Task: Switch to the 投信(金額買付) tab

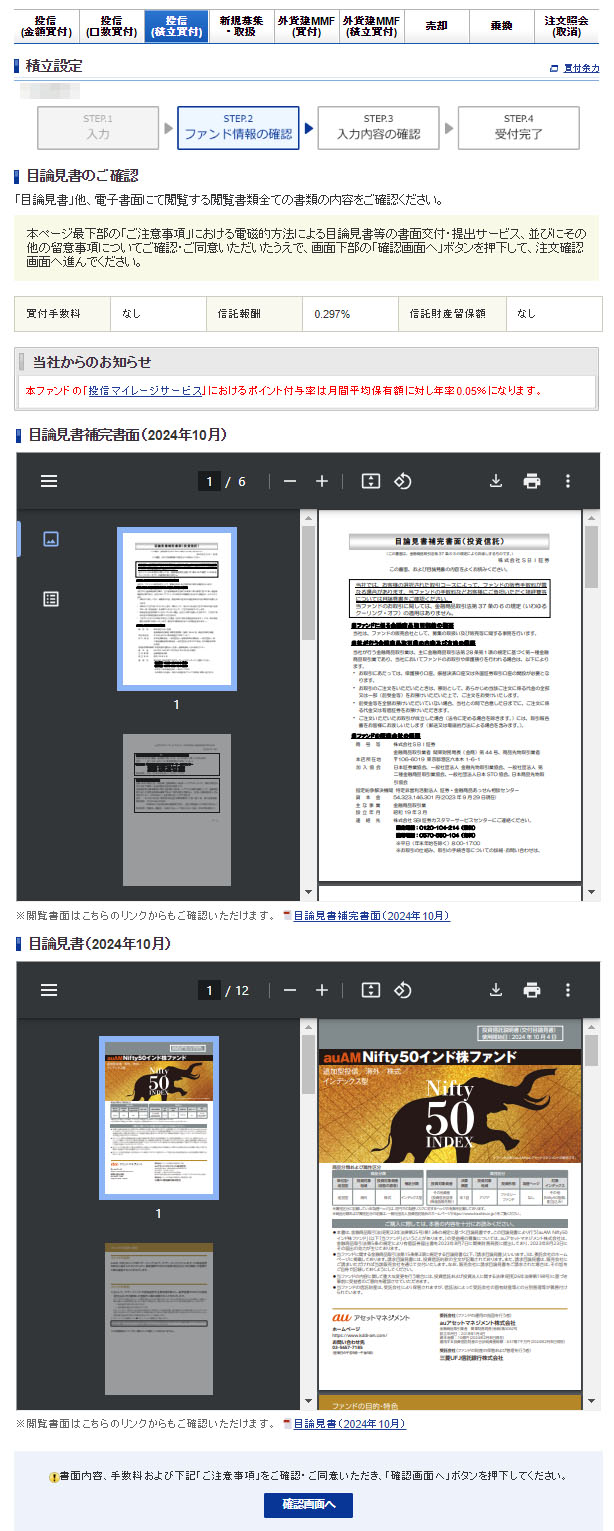Action: click(45, 26)
